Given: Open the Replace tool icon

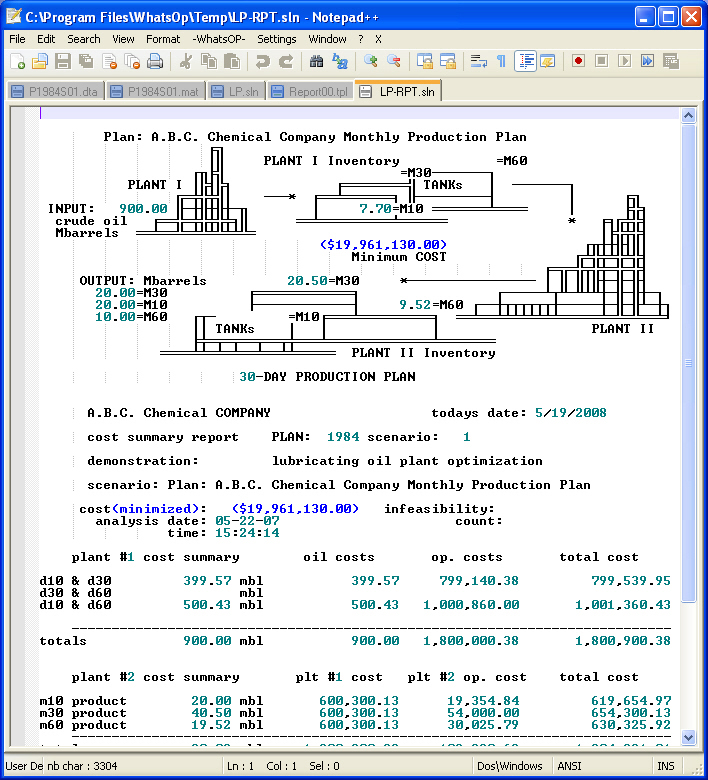Looking at the screenshot, I should pyautogui.click(x=339, y=62).
